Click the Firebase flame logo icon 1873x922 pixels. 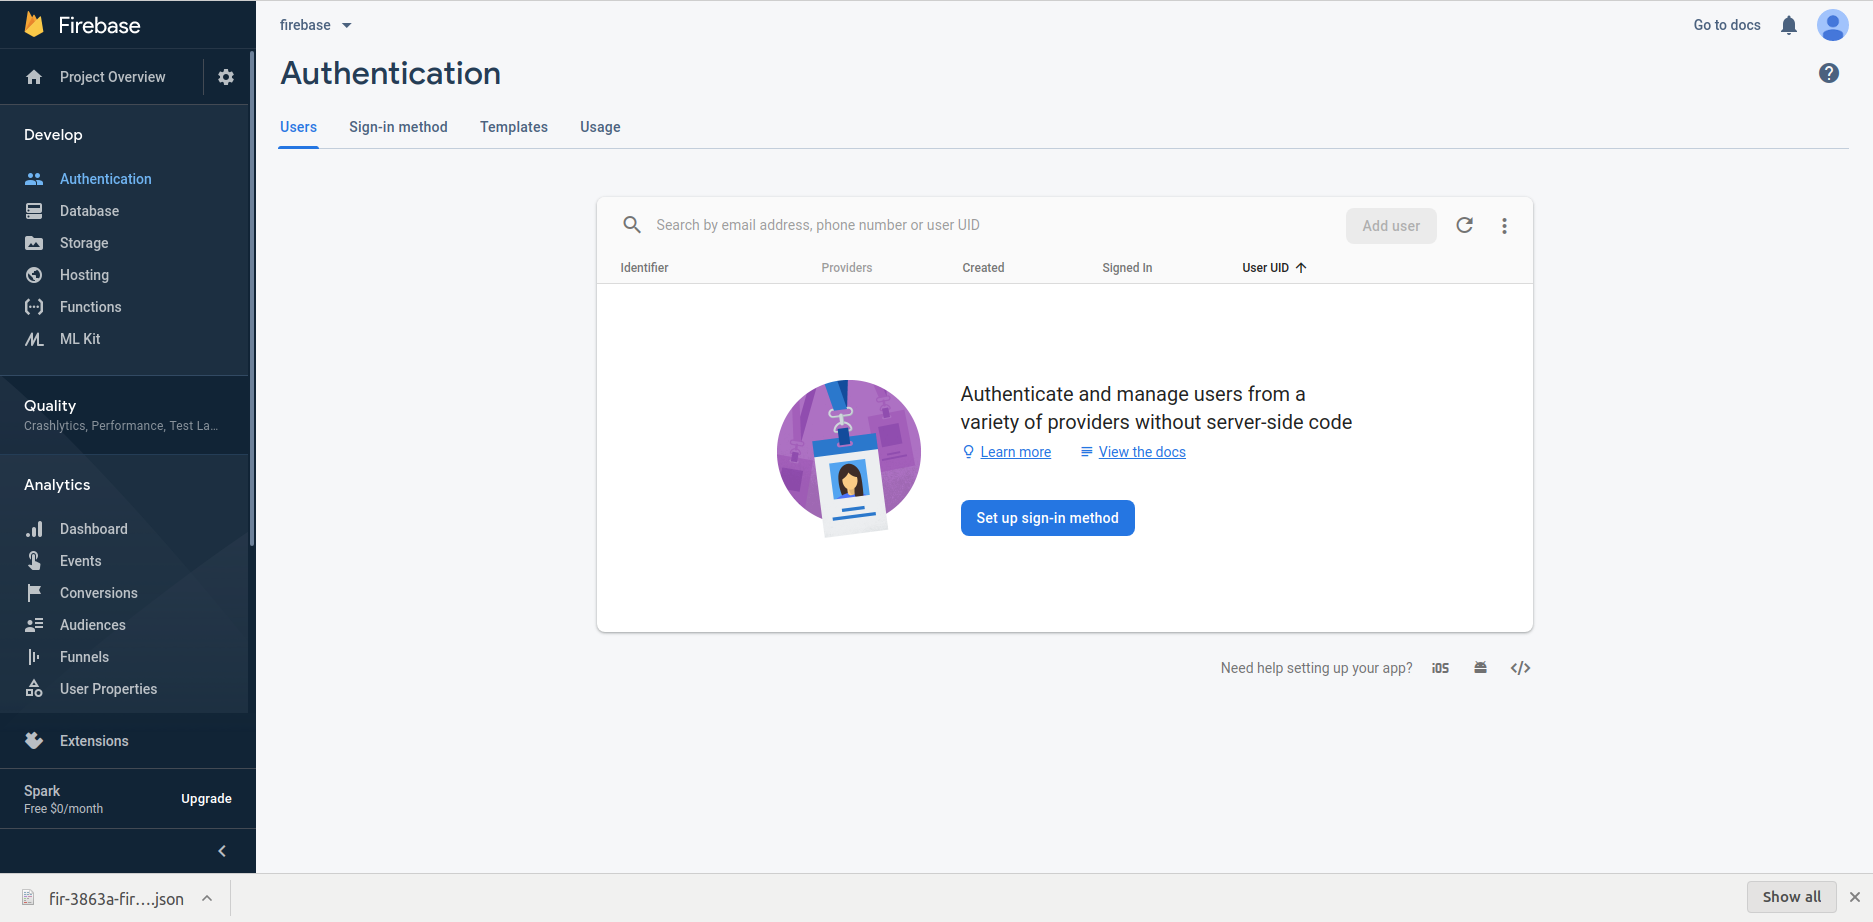[34, 25]
